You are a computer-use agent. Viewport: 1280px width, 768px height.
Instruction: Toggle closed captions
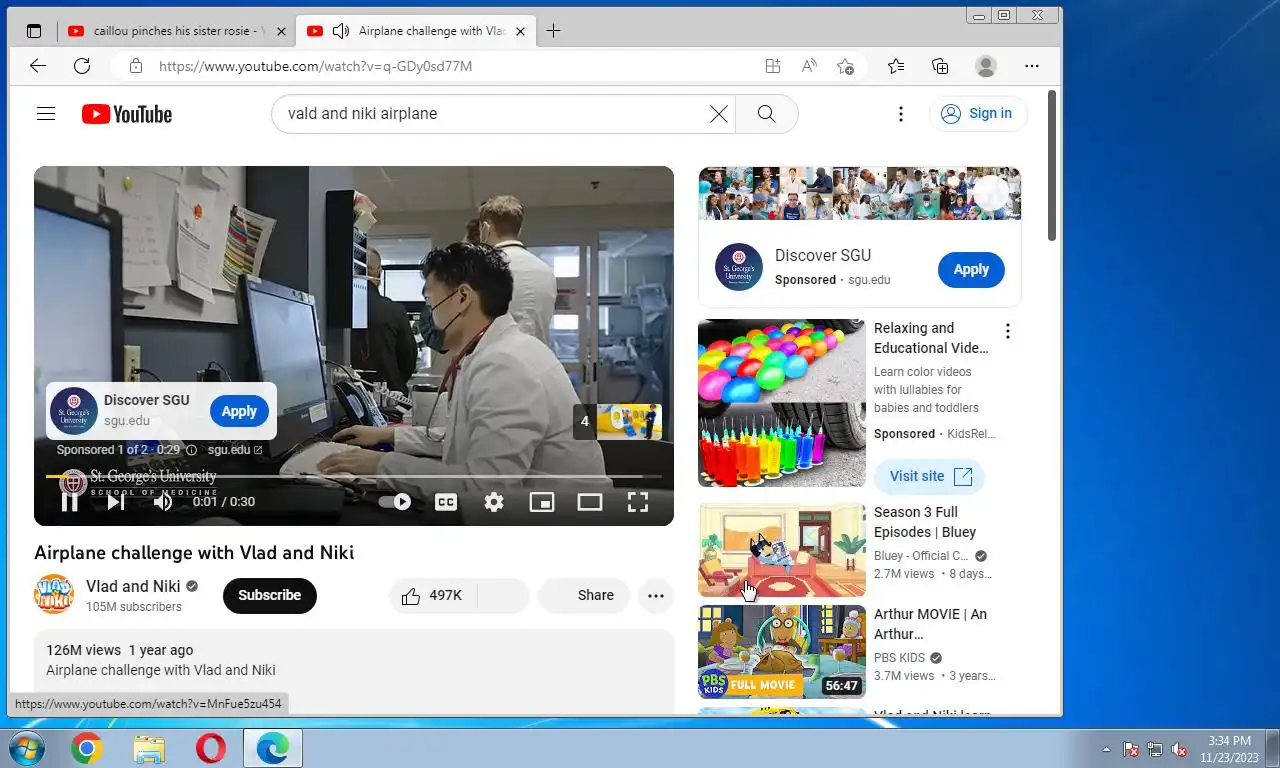[446, 502]
